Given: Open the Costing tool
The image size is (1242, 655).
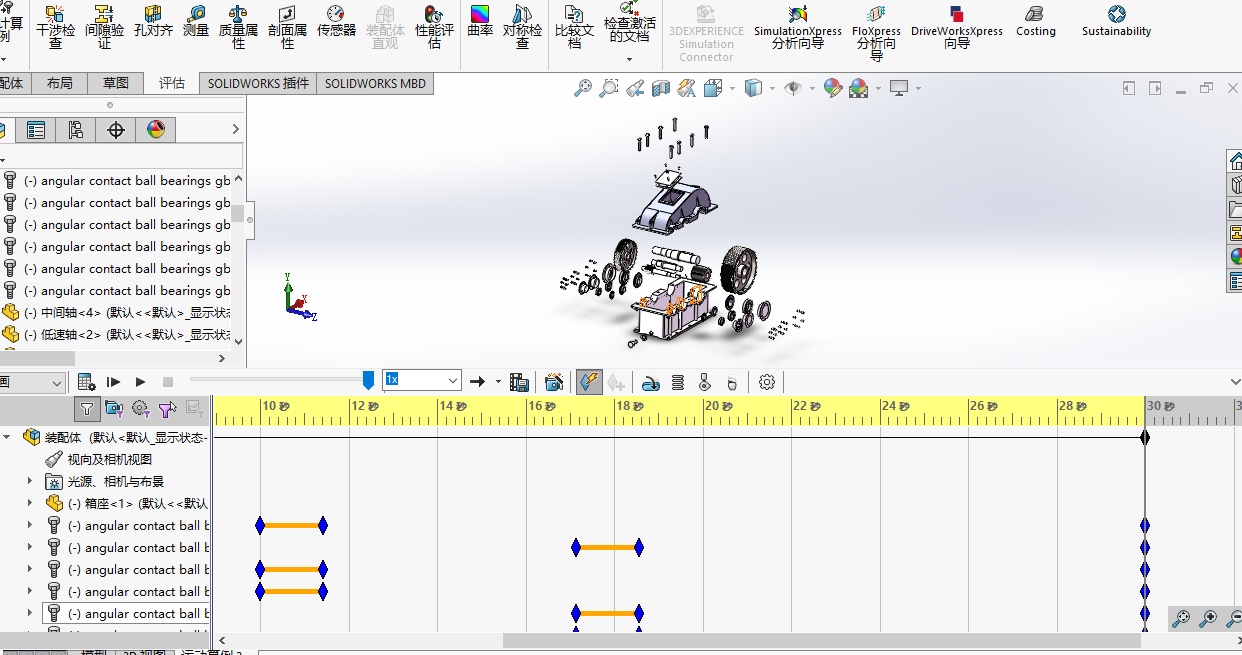Looking at the screenshot, I should pyautogui.click(x=1035, y=21).
